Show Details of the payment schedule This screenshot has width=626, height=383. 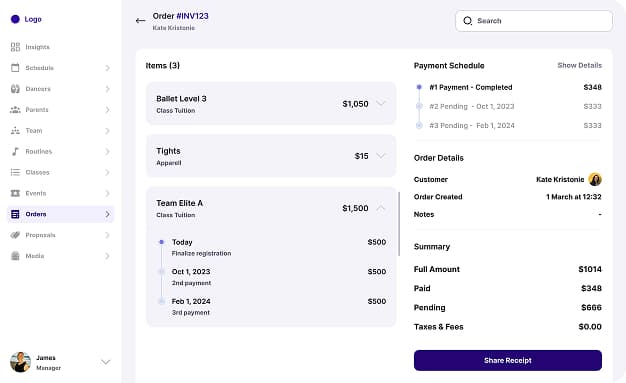tap(579, 65)
